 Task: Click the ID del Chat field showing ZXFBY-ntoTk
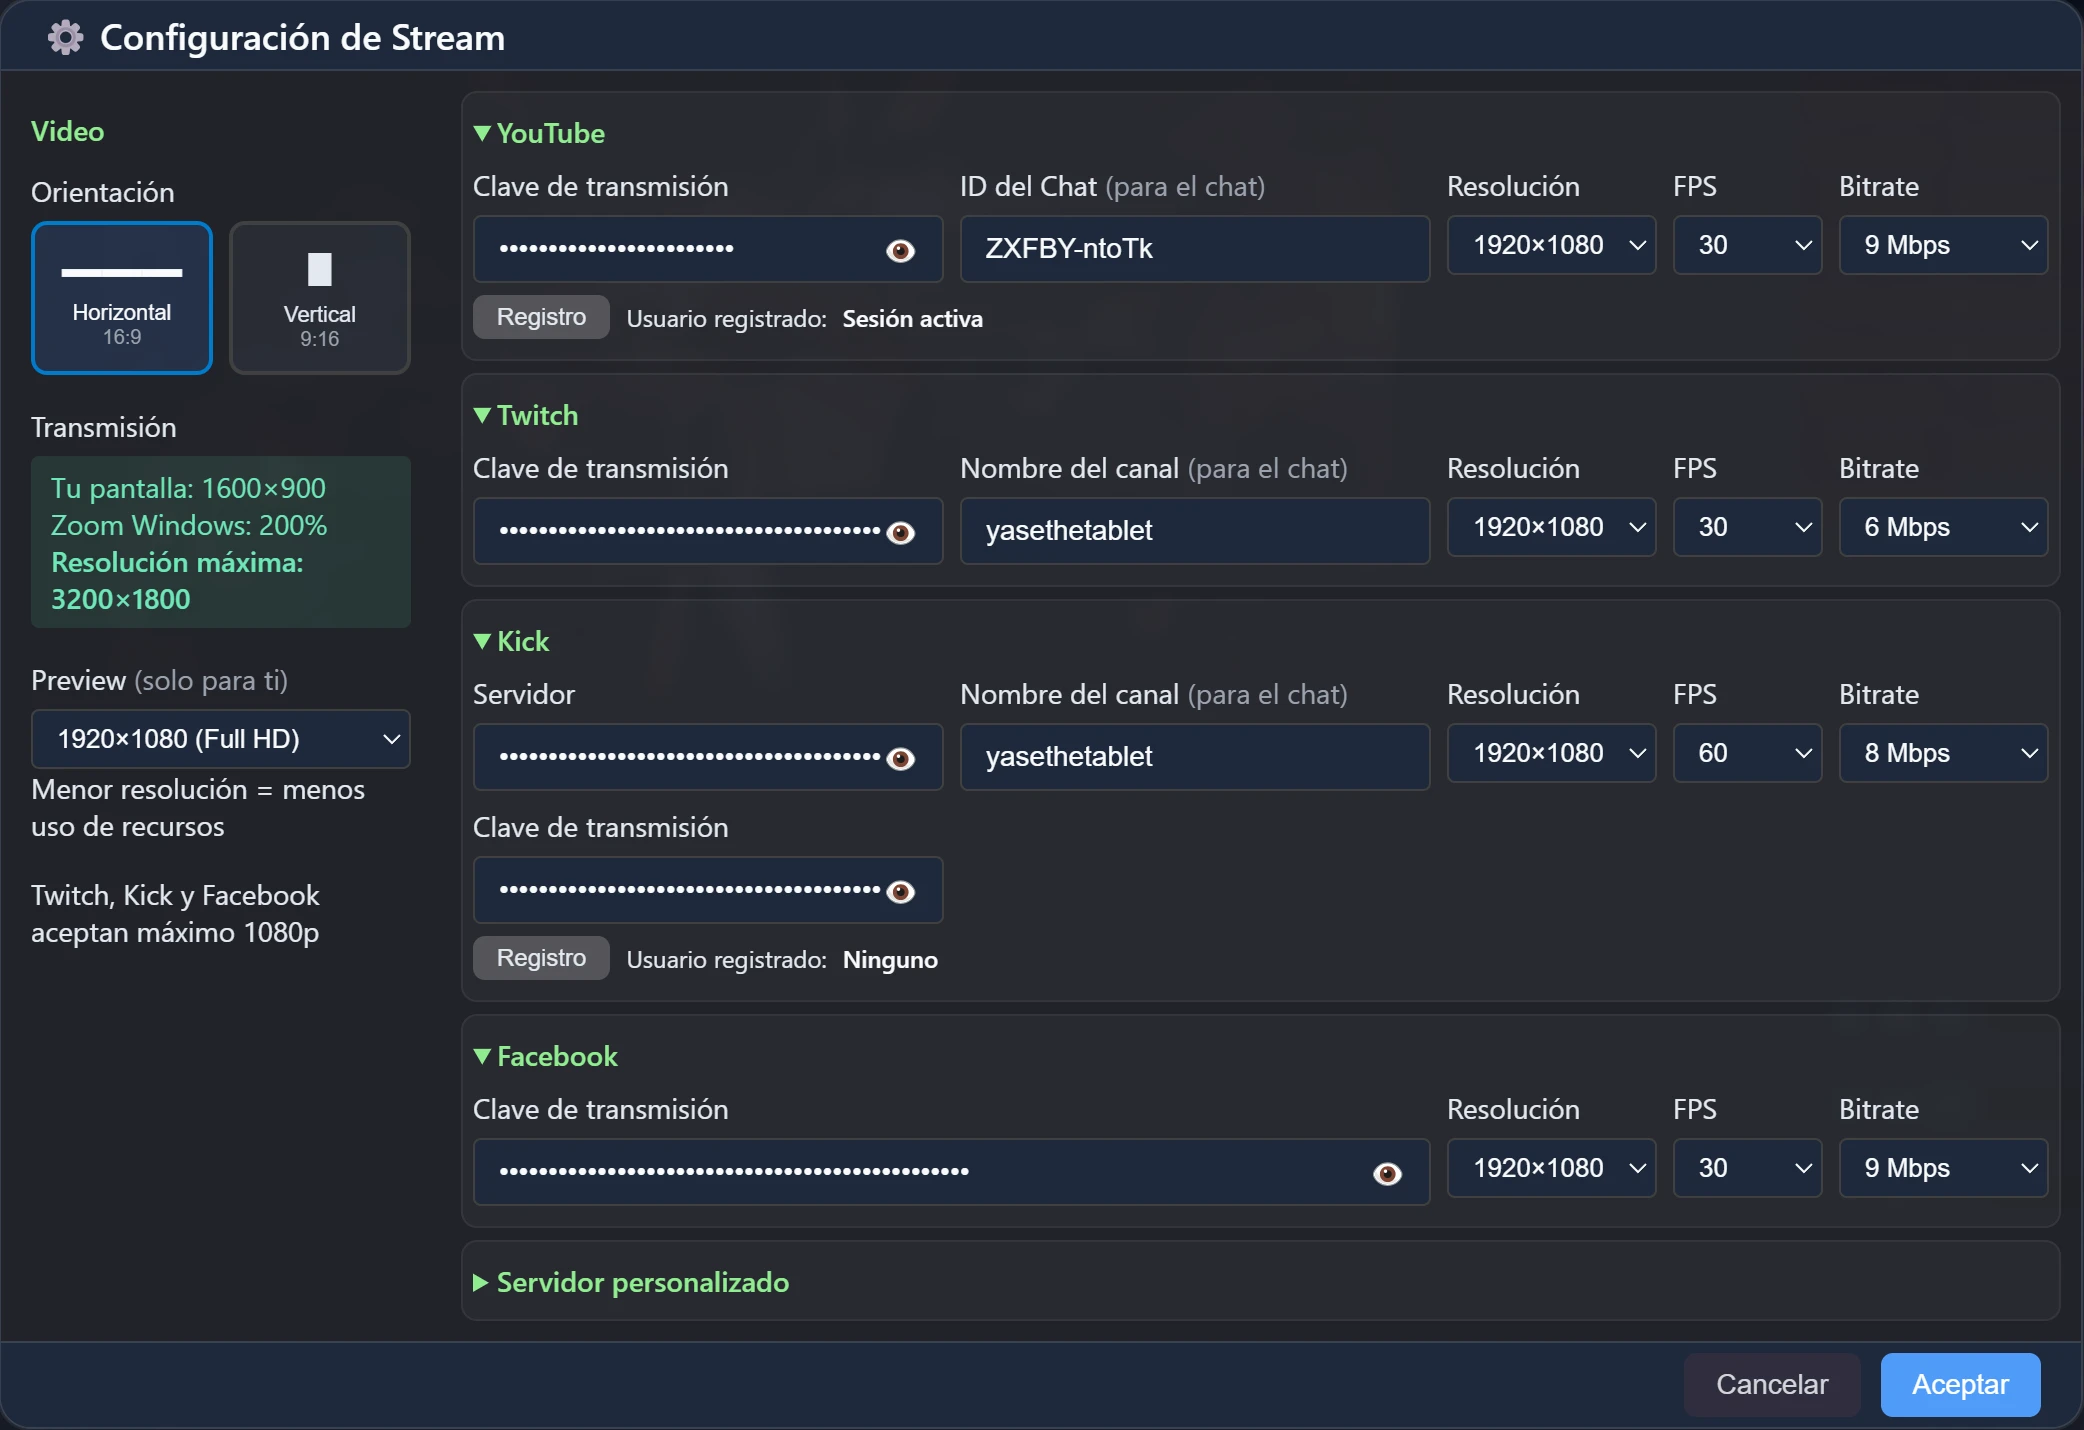click(x=1195, y=249)
